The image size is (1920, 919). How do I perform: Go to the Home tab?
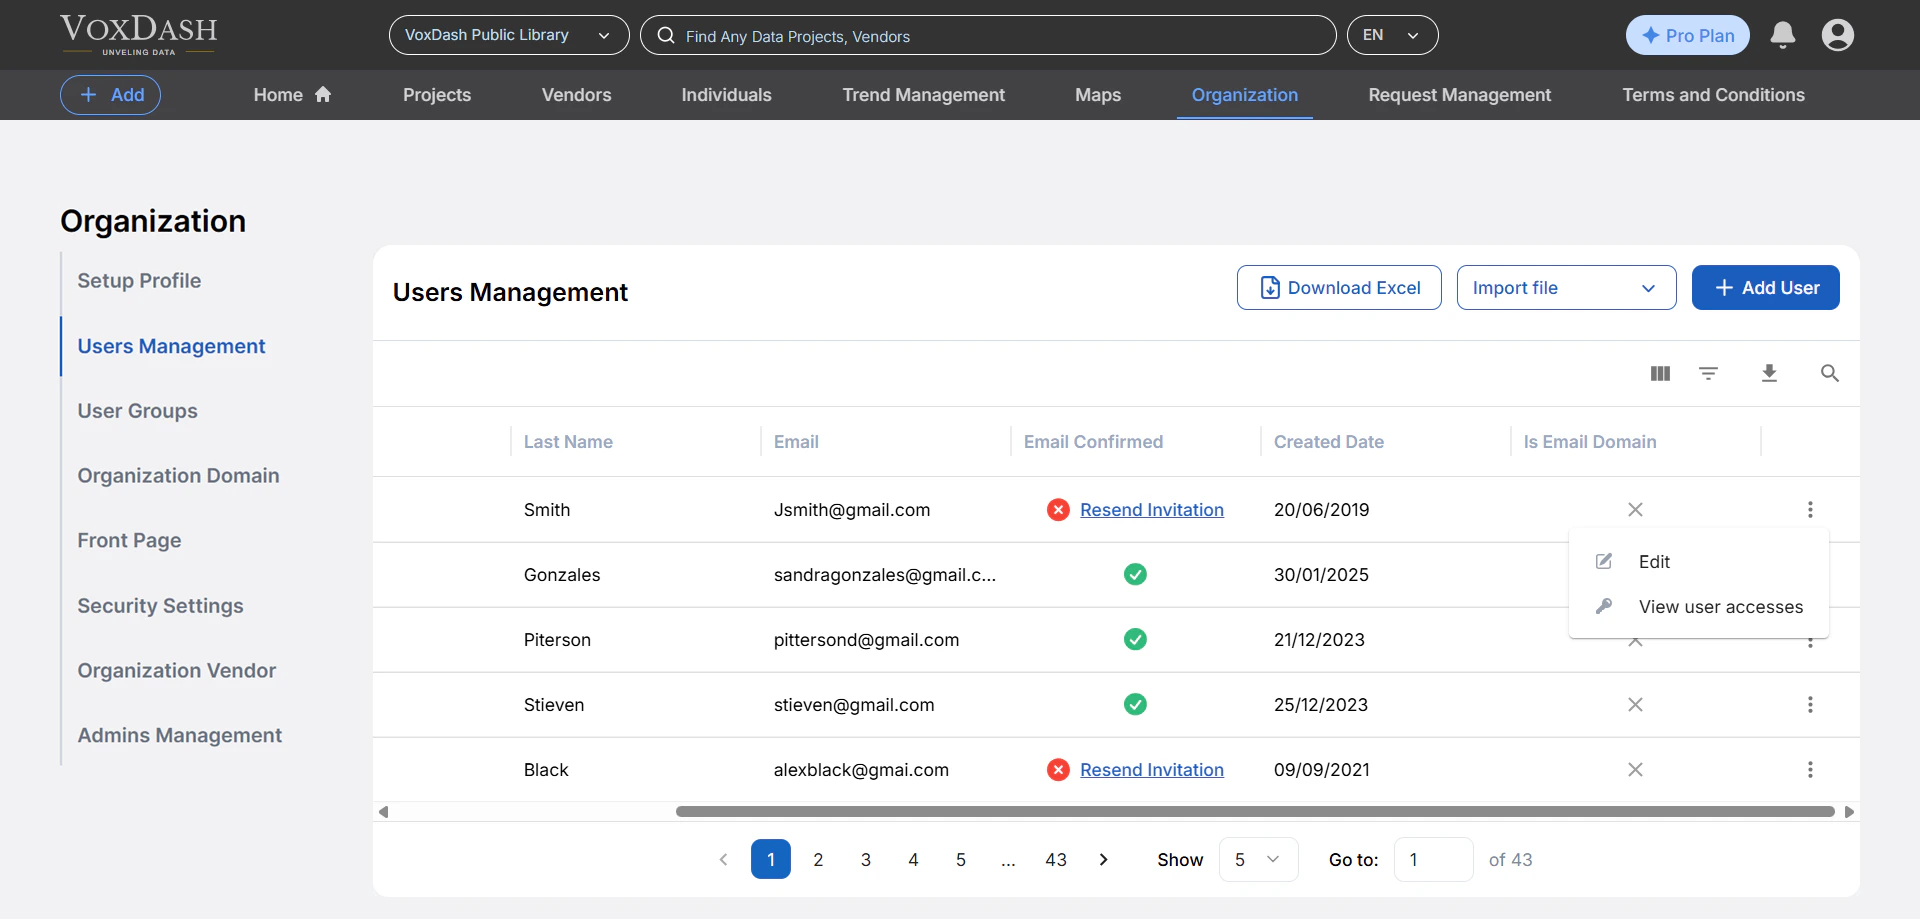tap(292, 95)
